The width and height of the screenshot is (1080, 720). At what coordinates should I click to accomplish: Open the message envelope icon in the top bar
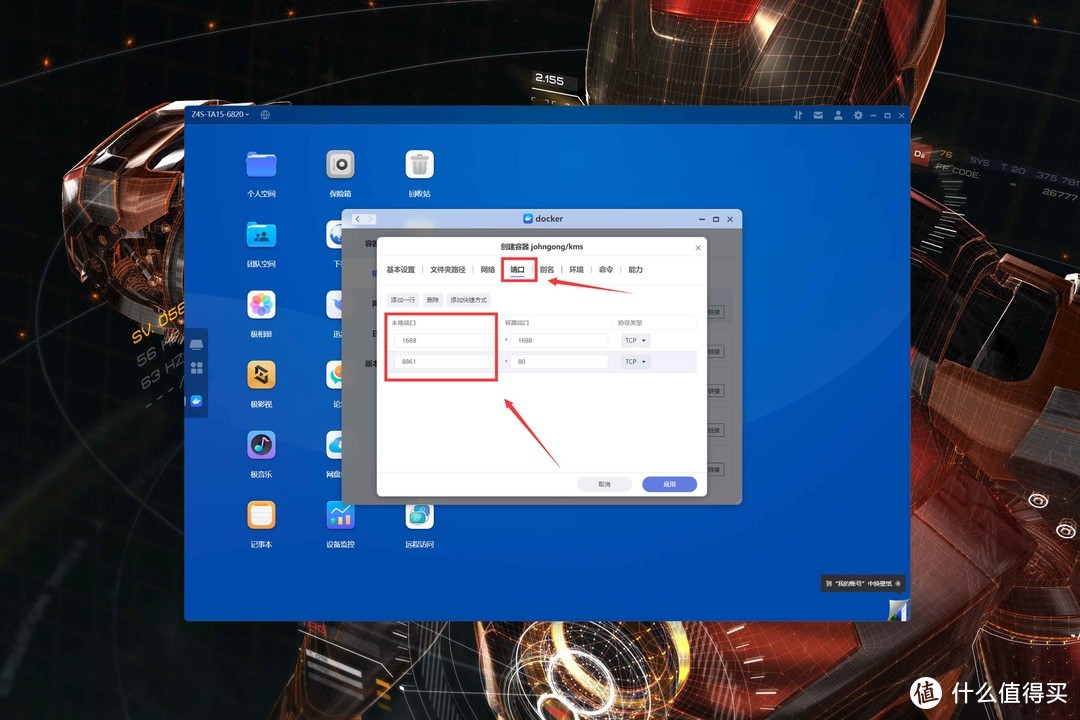tap(818, 115)
